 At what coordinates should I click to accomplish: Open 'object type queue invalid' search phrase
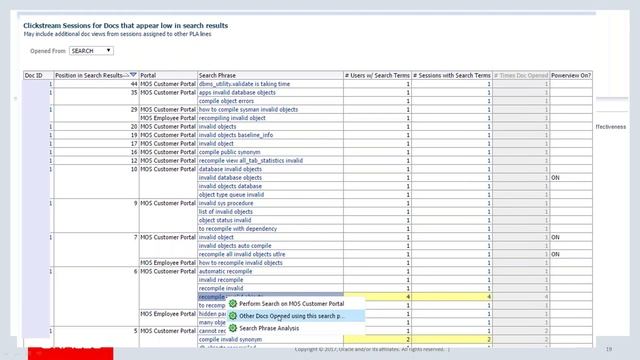[x=231, y=195]
